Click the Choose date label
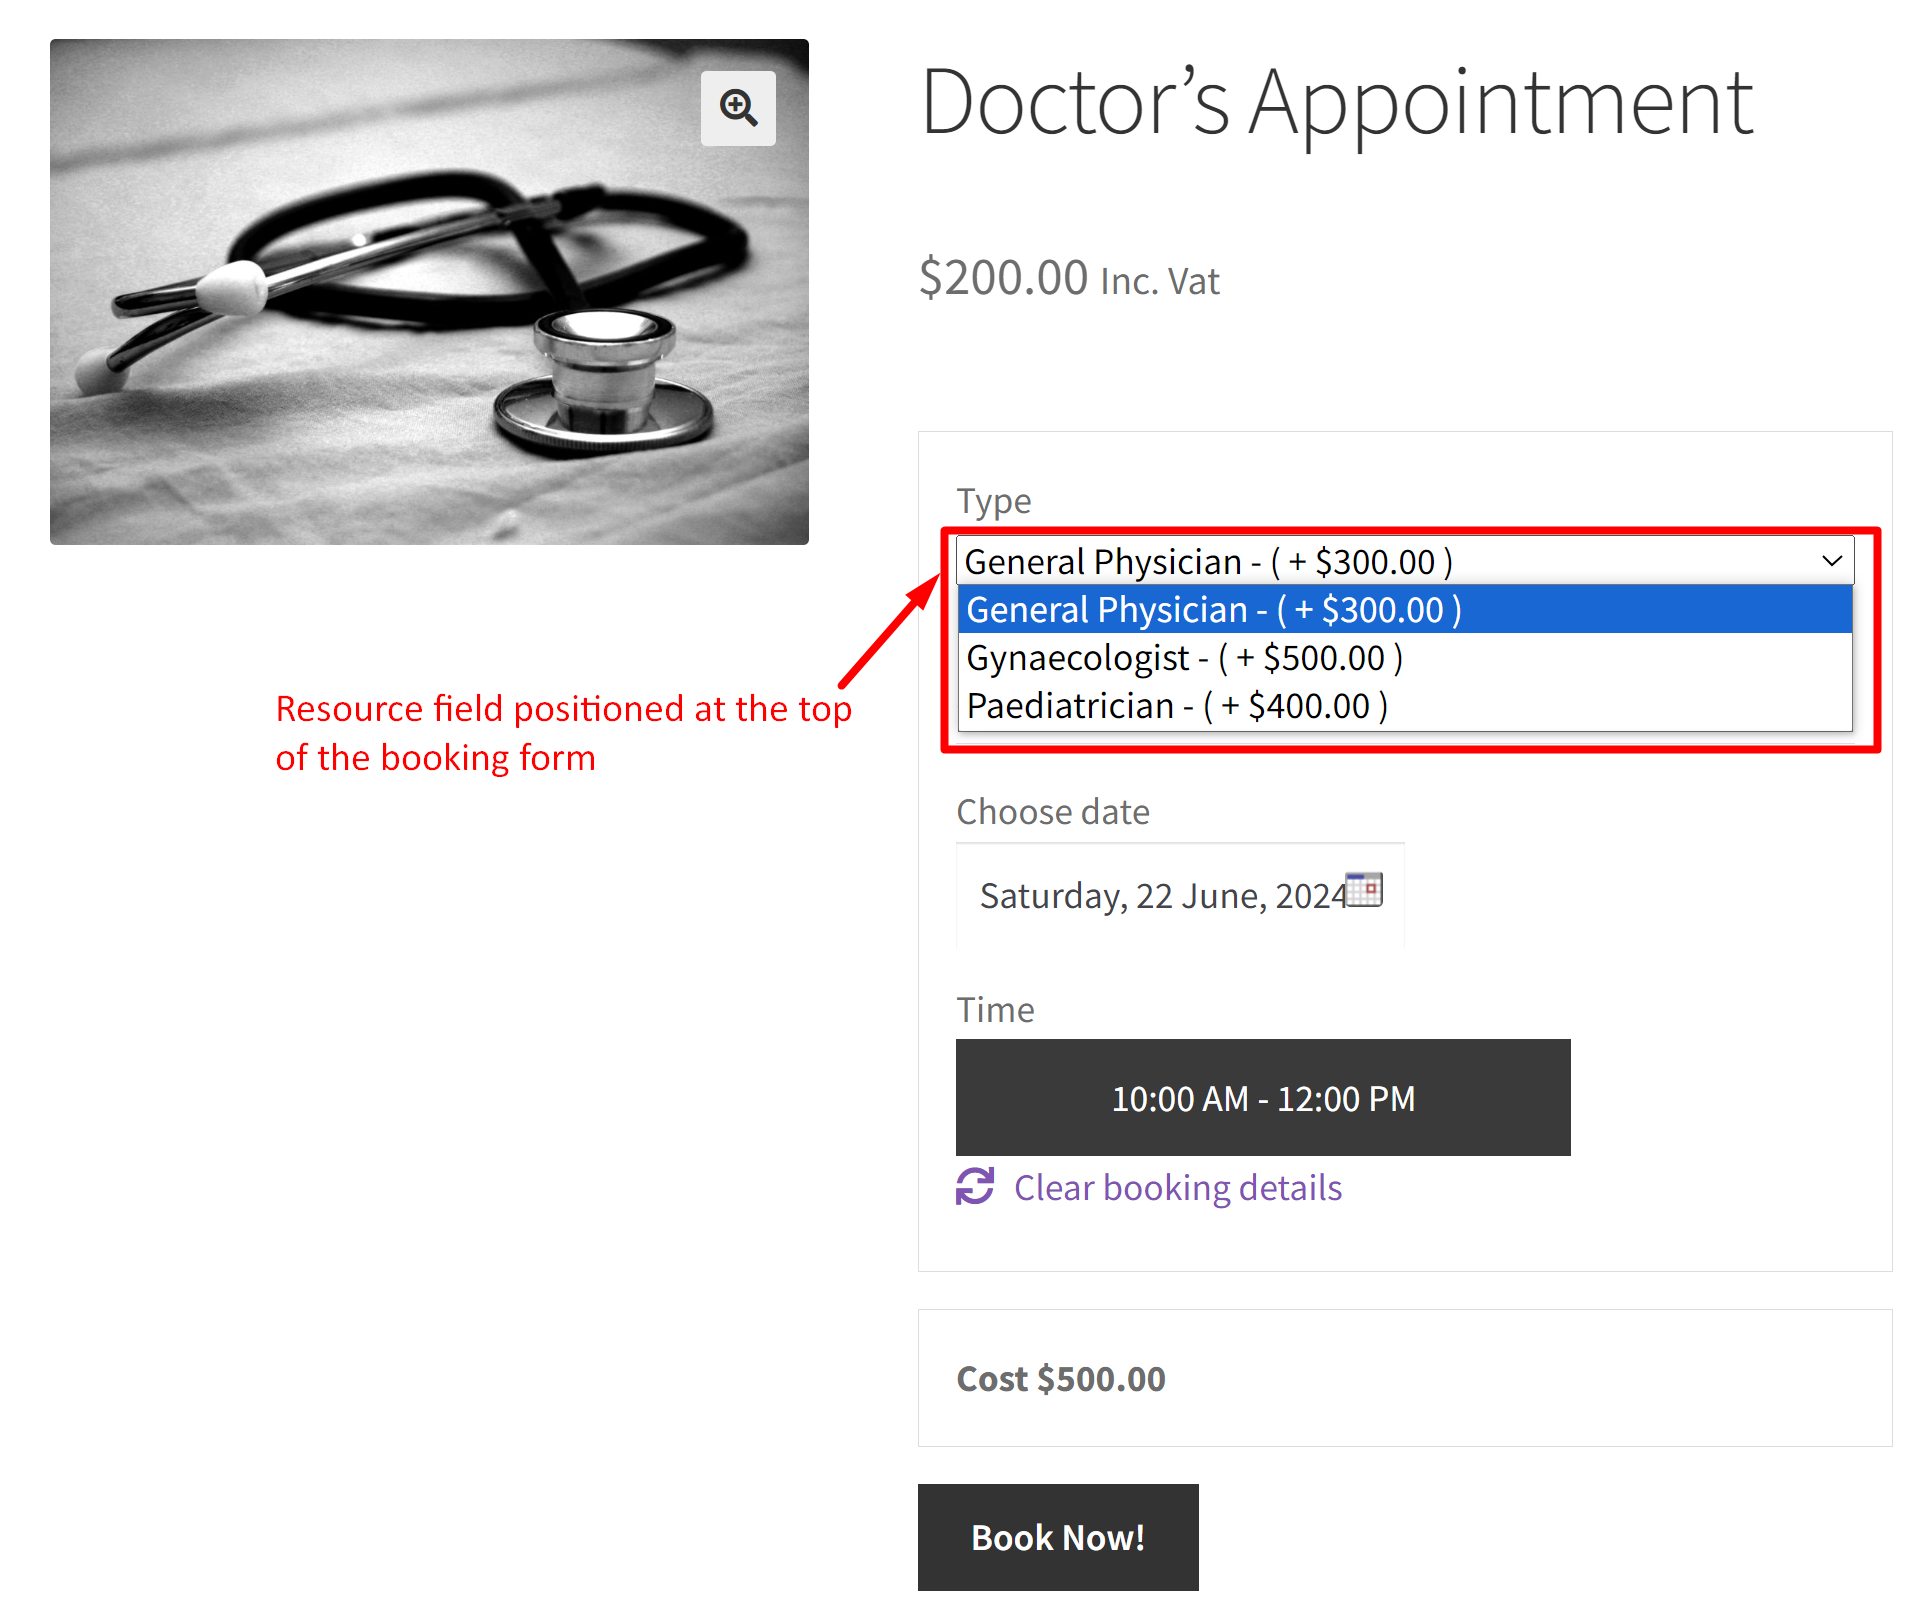Screen dimensions: 1907x1617 pos(1052,812)
